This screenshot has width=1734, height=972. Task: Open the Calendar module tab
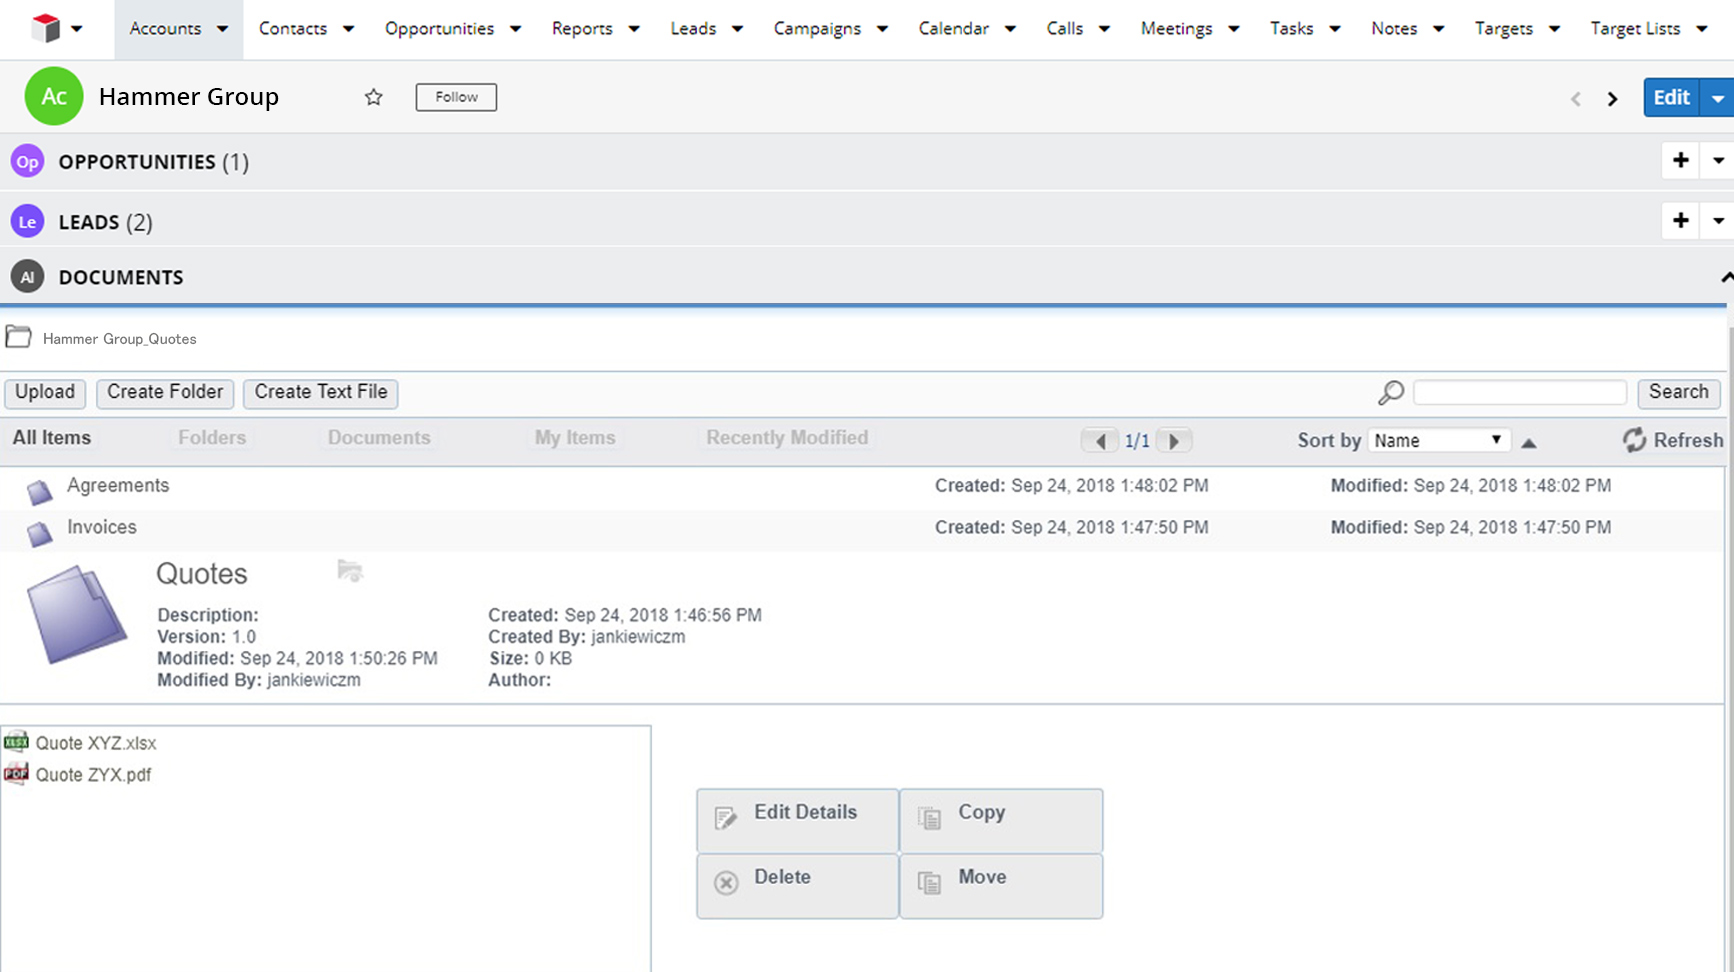pos(954,29)
